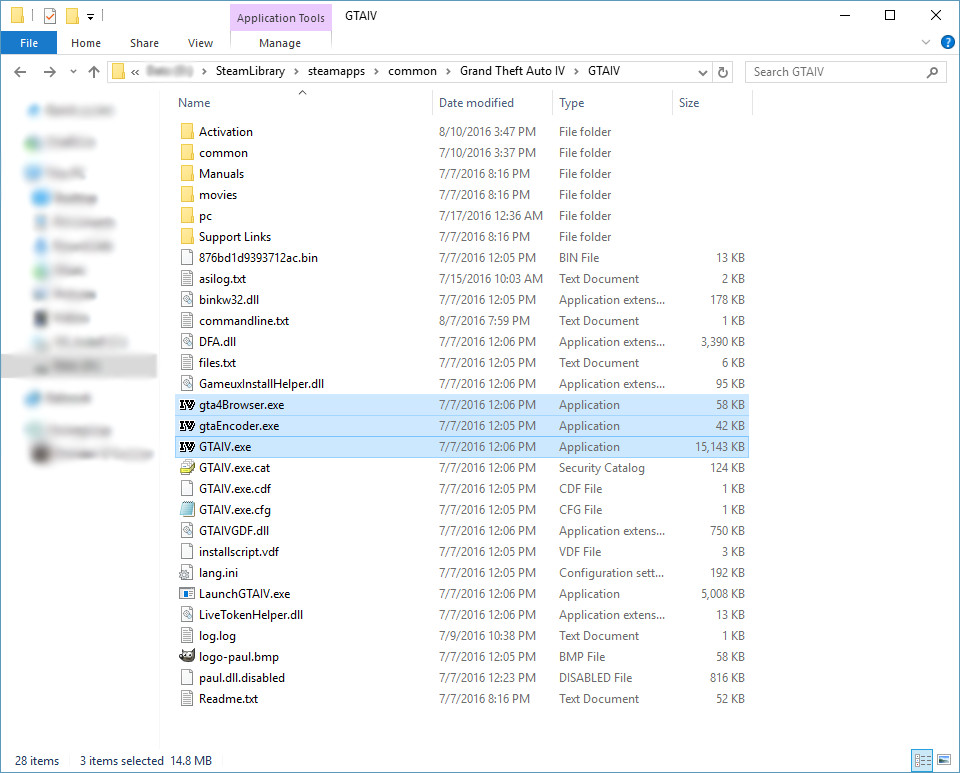Sort by the Size column header
Image resolution: width=960 pixels, height=773 pixels.
[x=712, y=103]
